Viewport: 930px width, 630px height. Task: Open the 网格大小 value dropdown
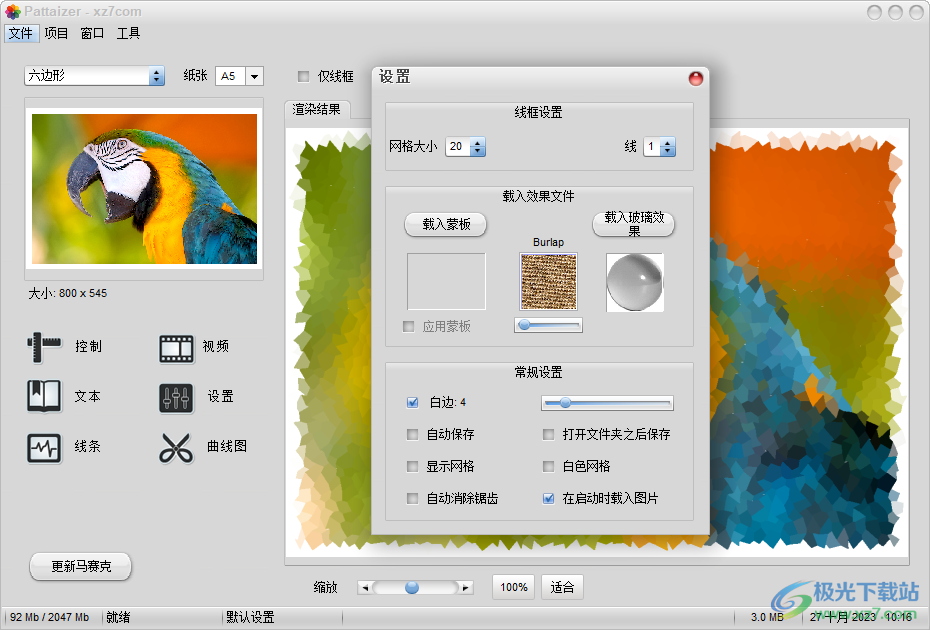(x=477, y=147)
